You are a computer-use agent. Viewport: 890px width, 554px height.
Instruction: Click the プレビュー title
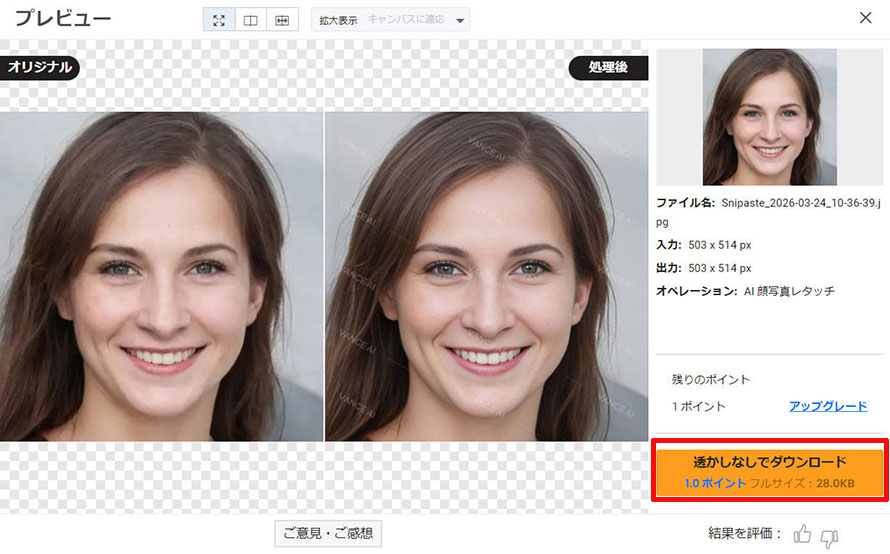click(63, 18)
